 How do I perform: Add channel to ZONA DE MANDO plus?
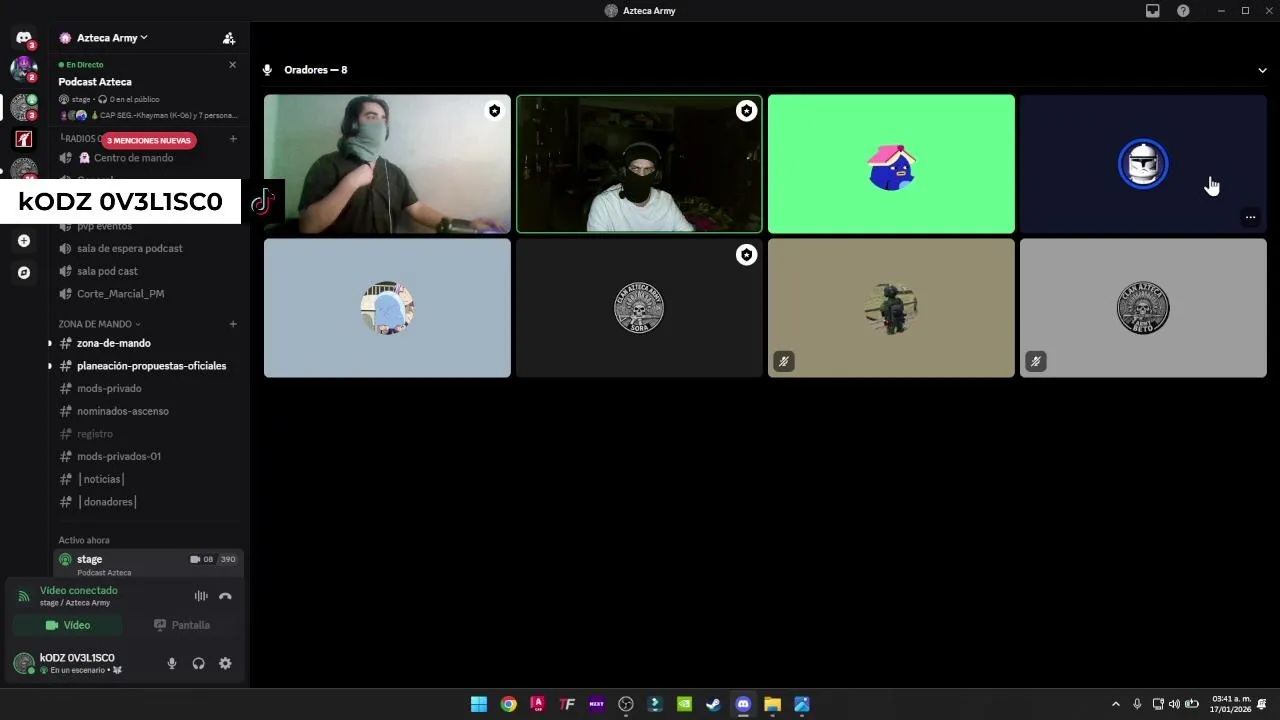(233, 324)
